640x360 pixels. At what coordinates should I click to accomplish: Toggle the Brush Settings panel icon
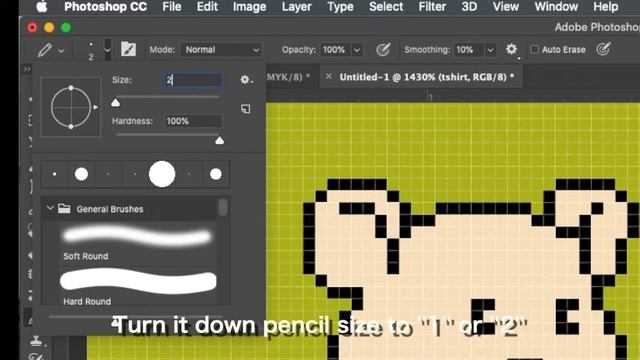click(x=129, y=49)
